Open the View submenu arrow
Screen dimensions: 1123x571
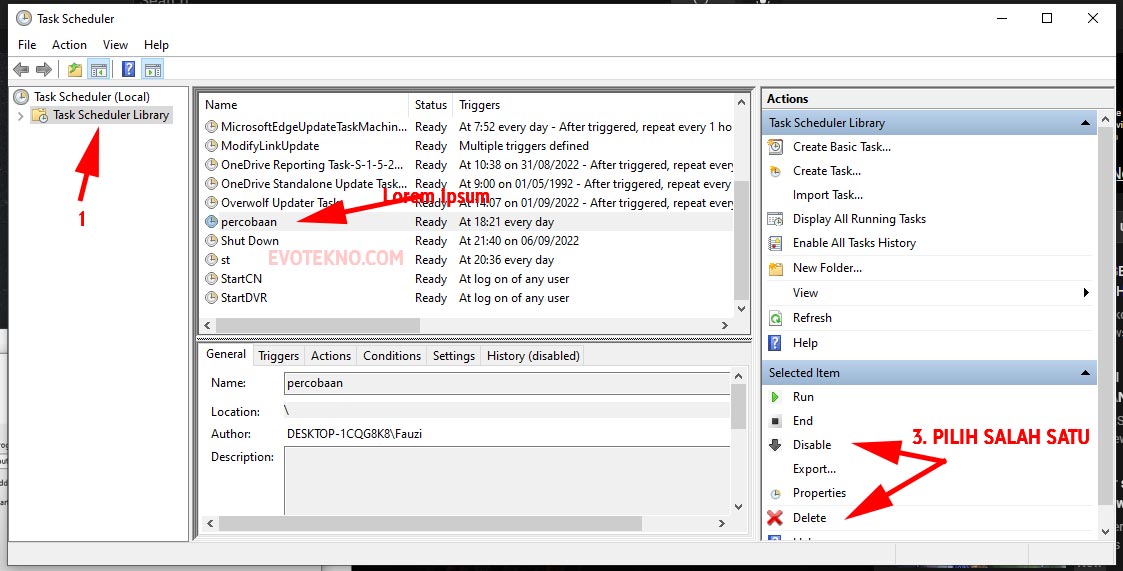tap(1086, 293)
